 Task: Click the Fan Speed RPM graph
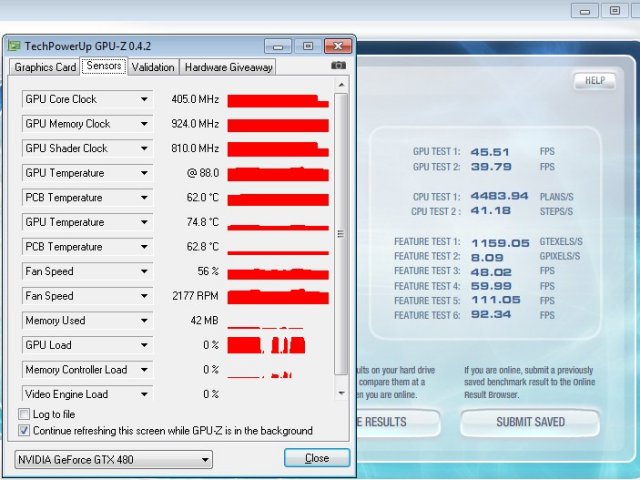click(x=278, y=297)
